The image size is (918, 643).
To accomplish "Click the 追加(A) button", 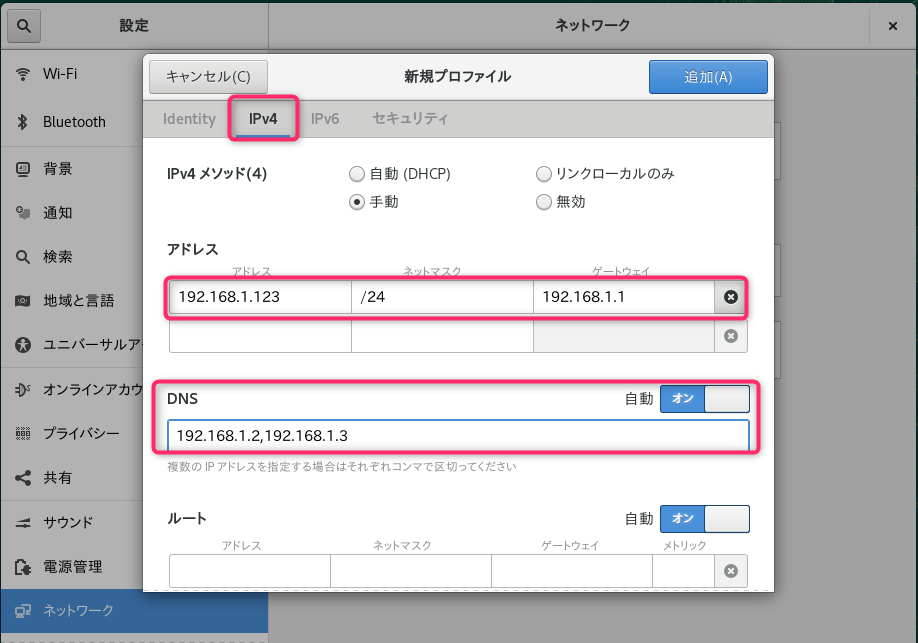I will click(708, 77).
